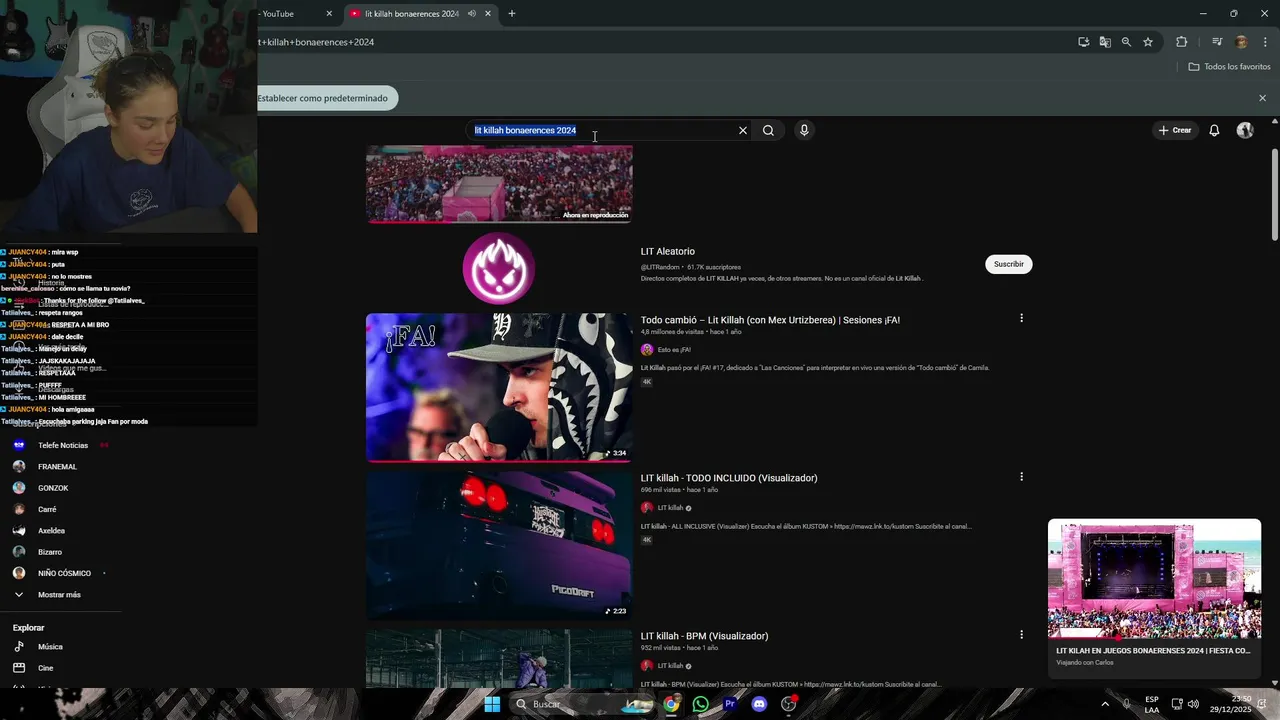
Task: Click the translate page icon
Action: click(x=1105, y=42)
